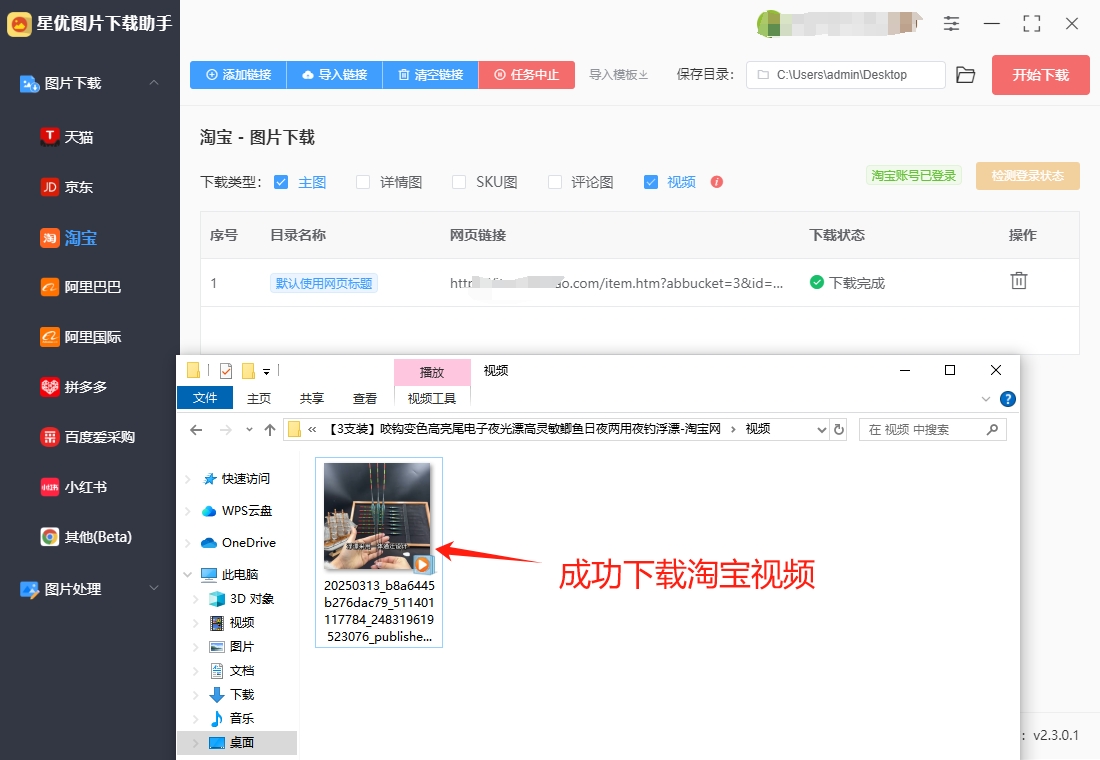Open the Alibaba International (阿里国际) section
Viewport: 1100px width, 760px height.
click(x=81, y=337)
